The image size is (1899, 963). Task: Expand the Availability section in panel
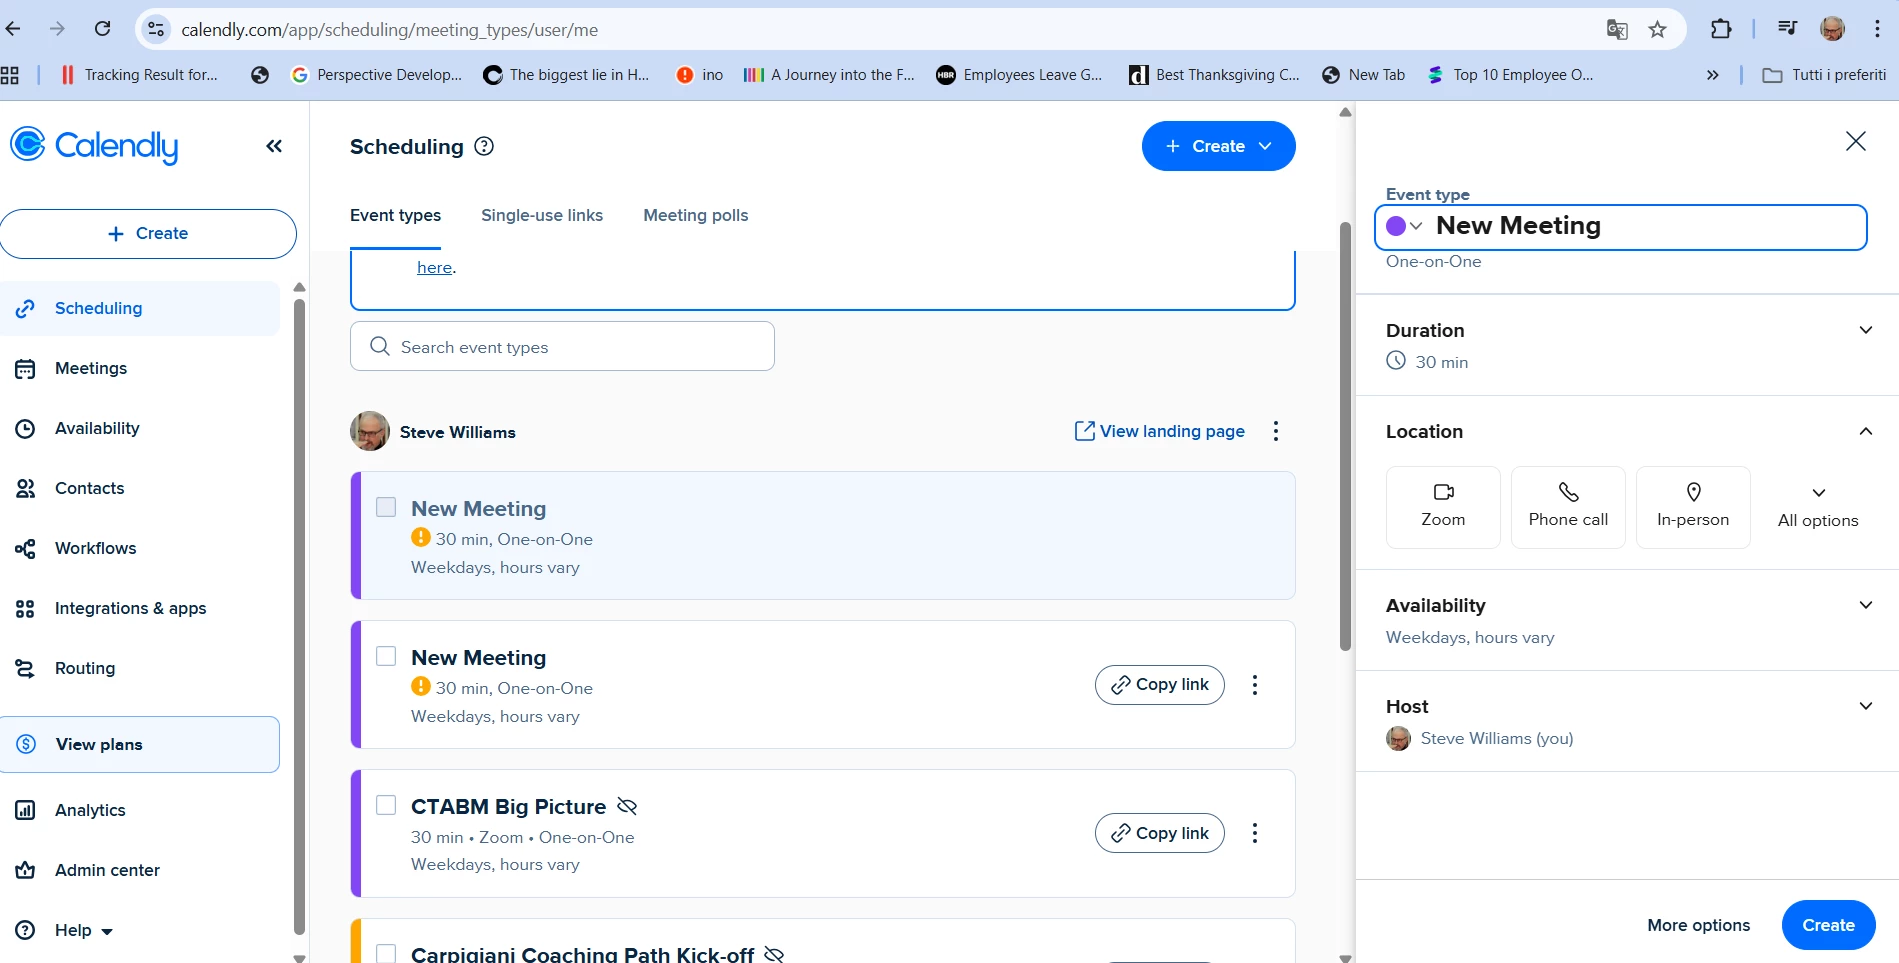coord(1865,605)
